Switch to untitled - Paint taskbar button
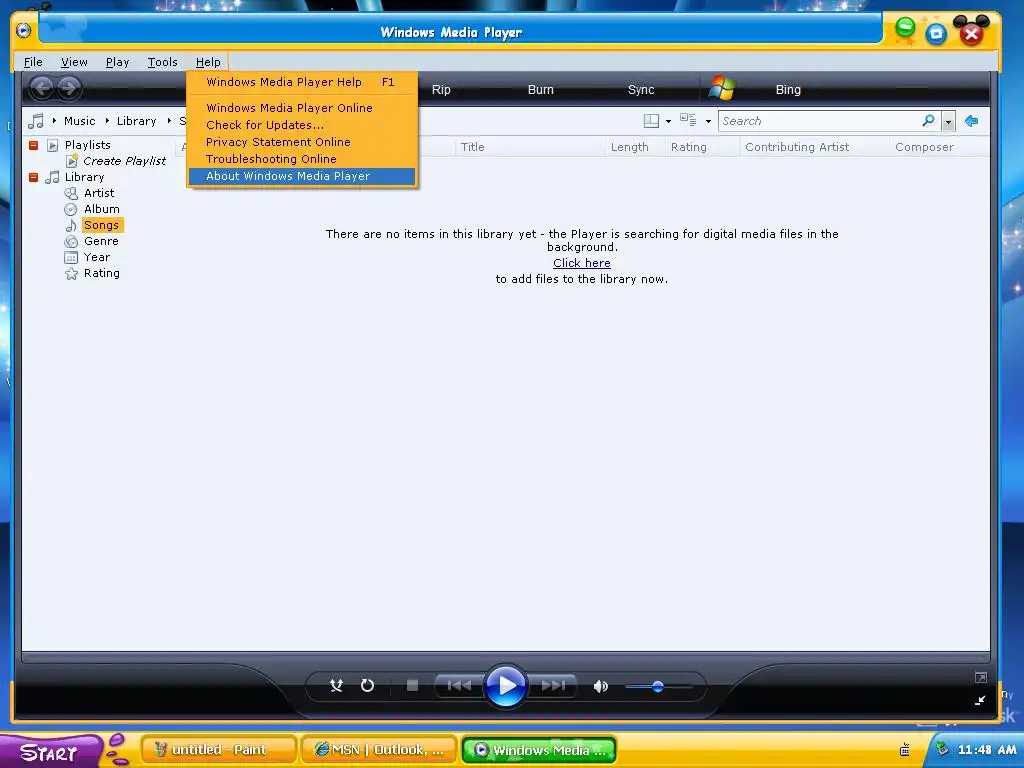 coord(217,750)
